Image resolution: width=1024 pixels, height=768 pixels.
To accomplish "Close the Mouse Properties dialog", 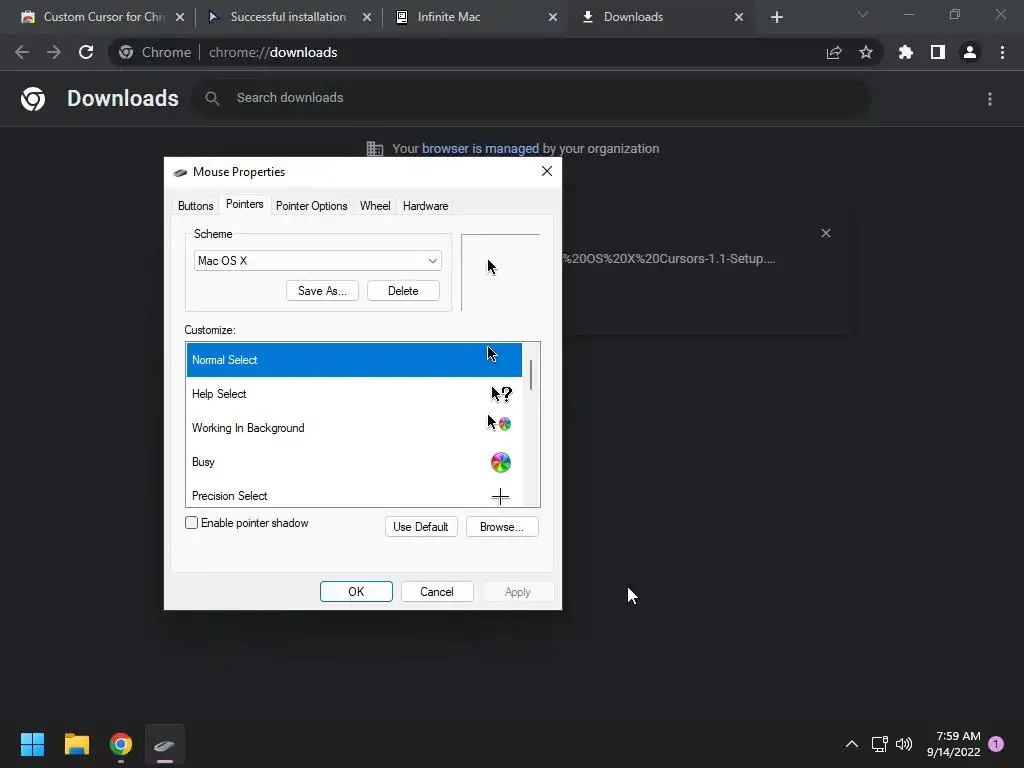I will 547,171.
